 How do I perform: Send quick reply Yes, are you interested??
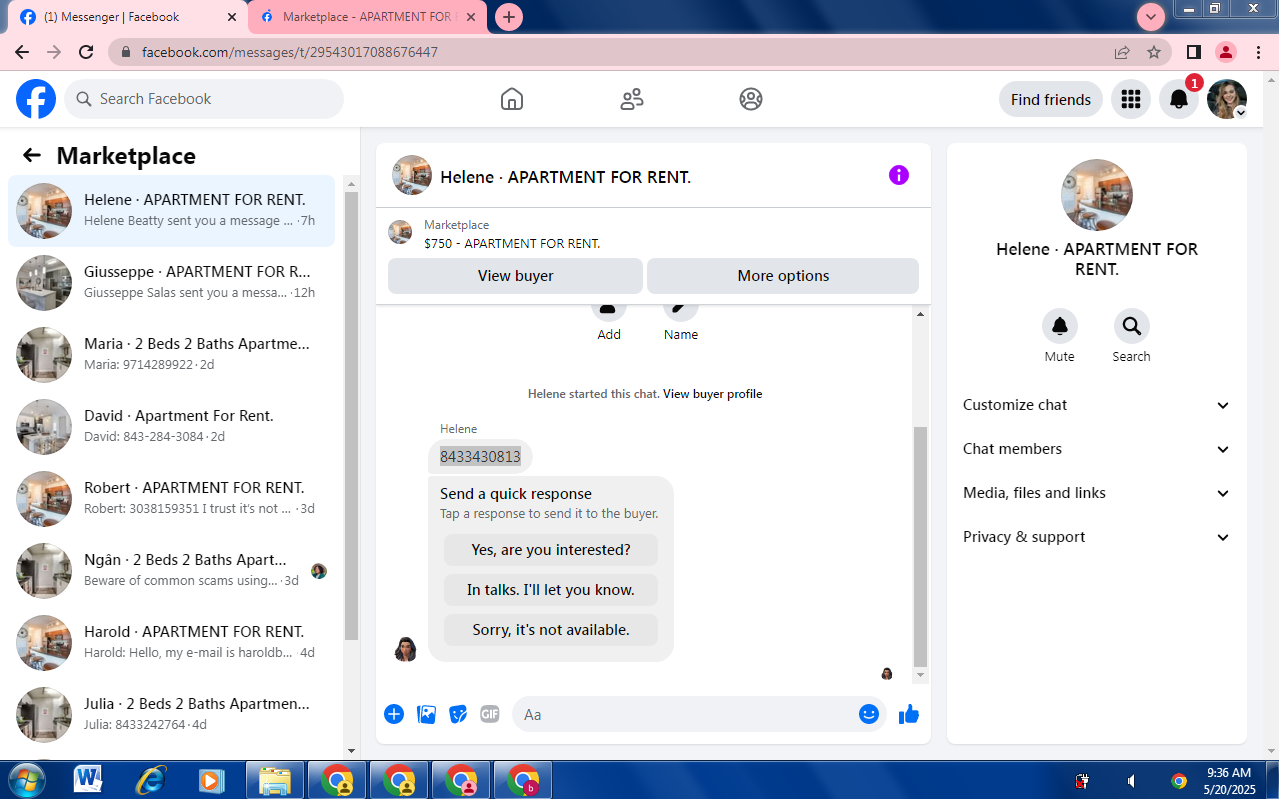click(x=551, y=550)
